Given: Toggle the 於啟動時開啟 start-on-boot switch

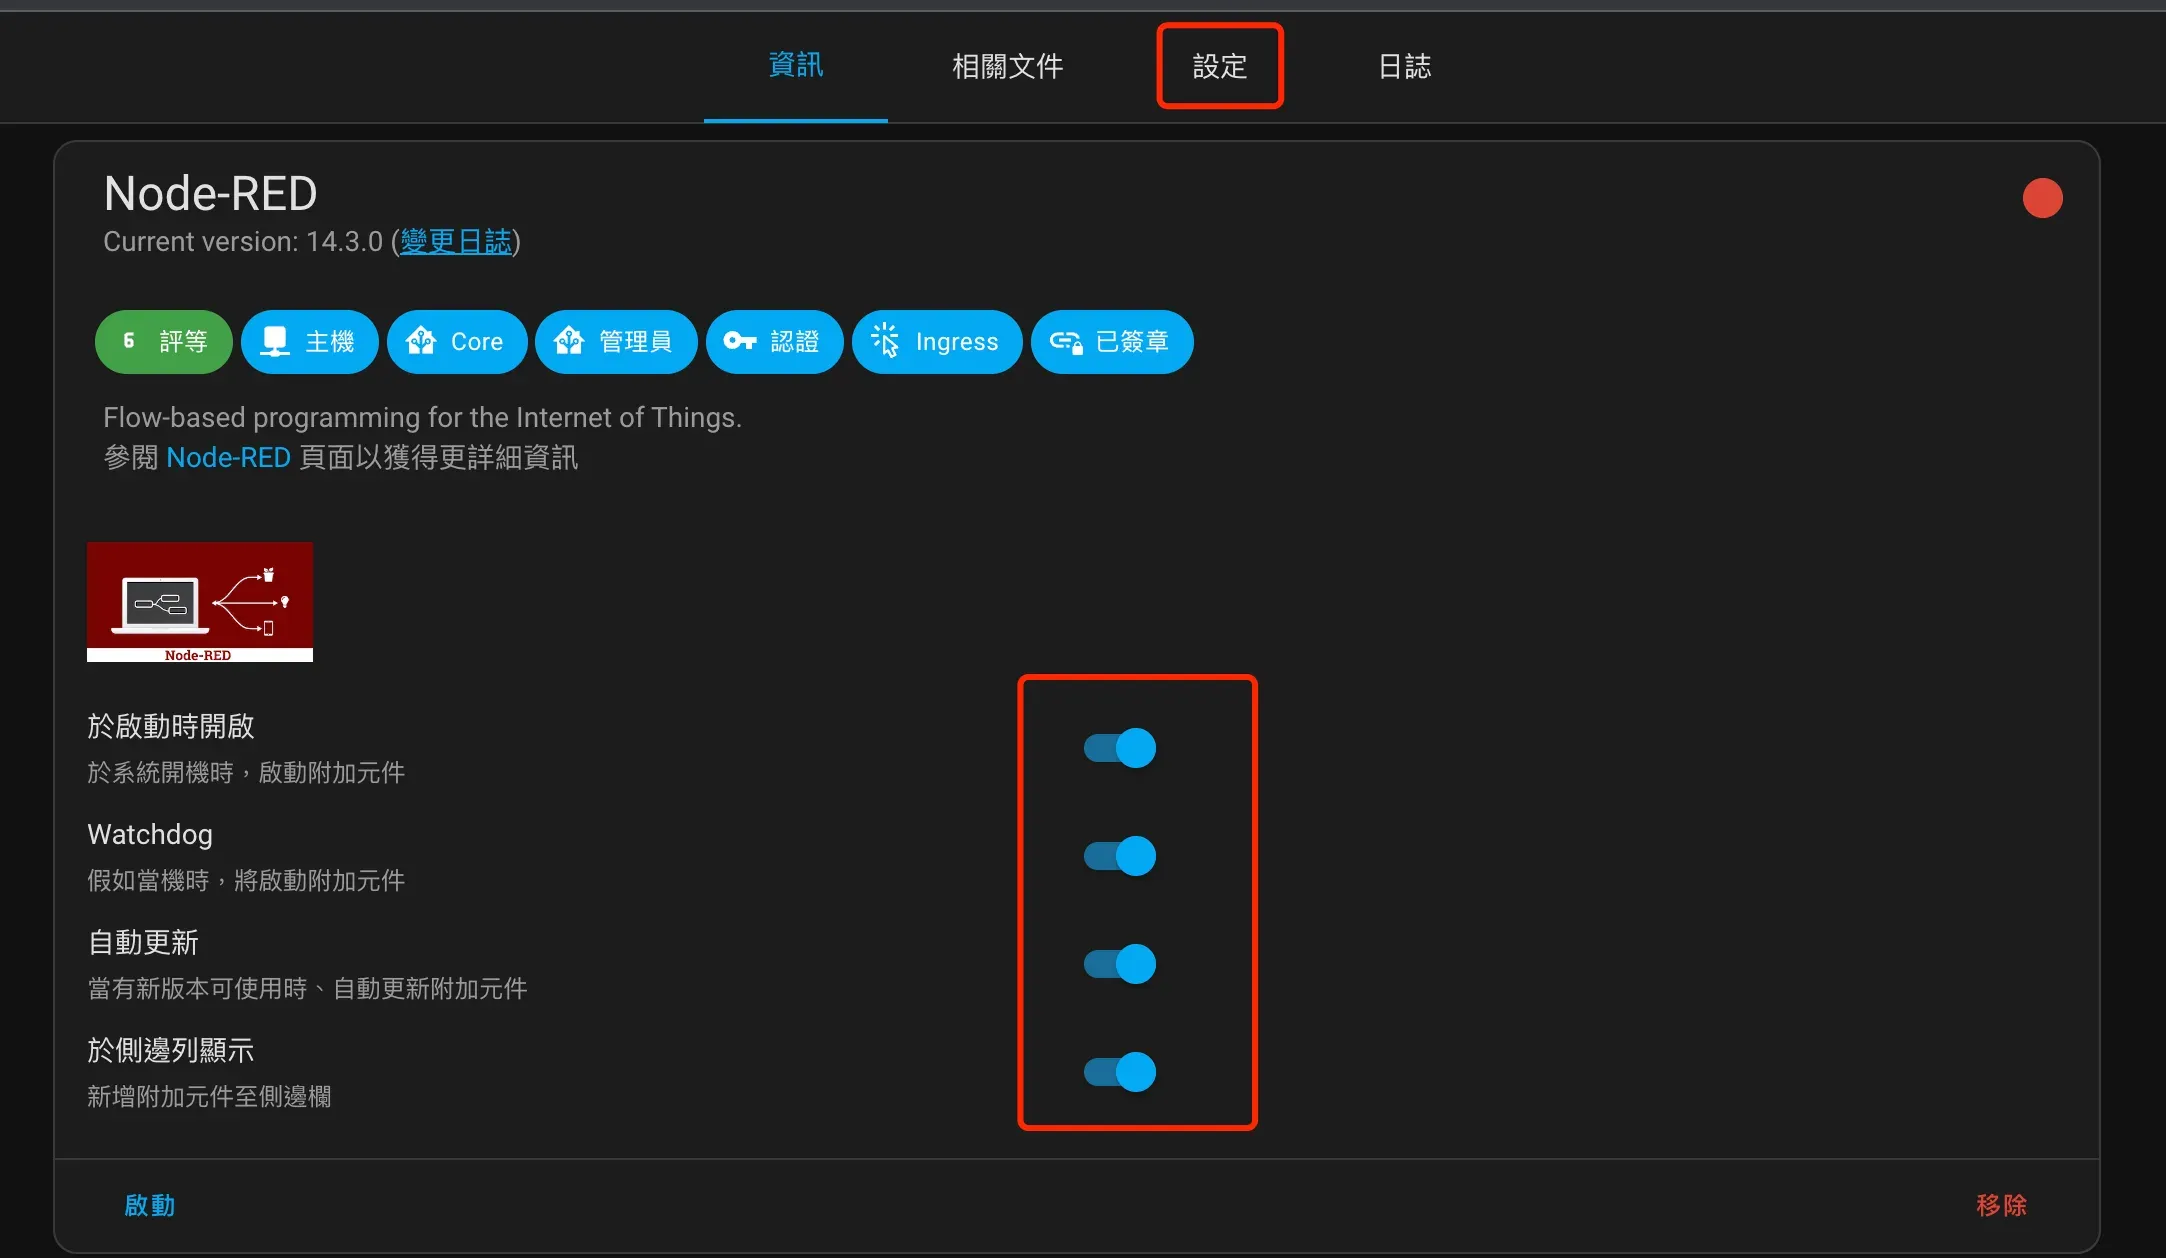Looking at the screenshot, I should 1120,748.
